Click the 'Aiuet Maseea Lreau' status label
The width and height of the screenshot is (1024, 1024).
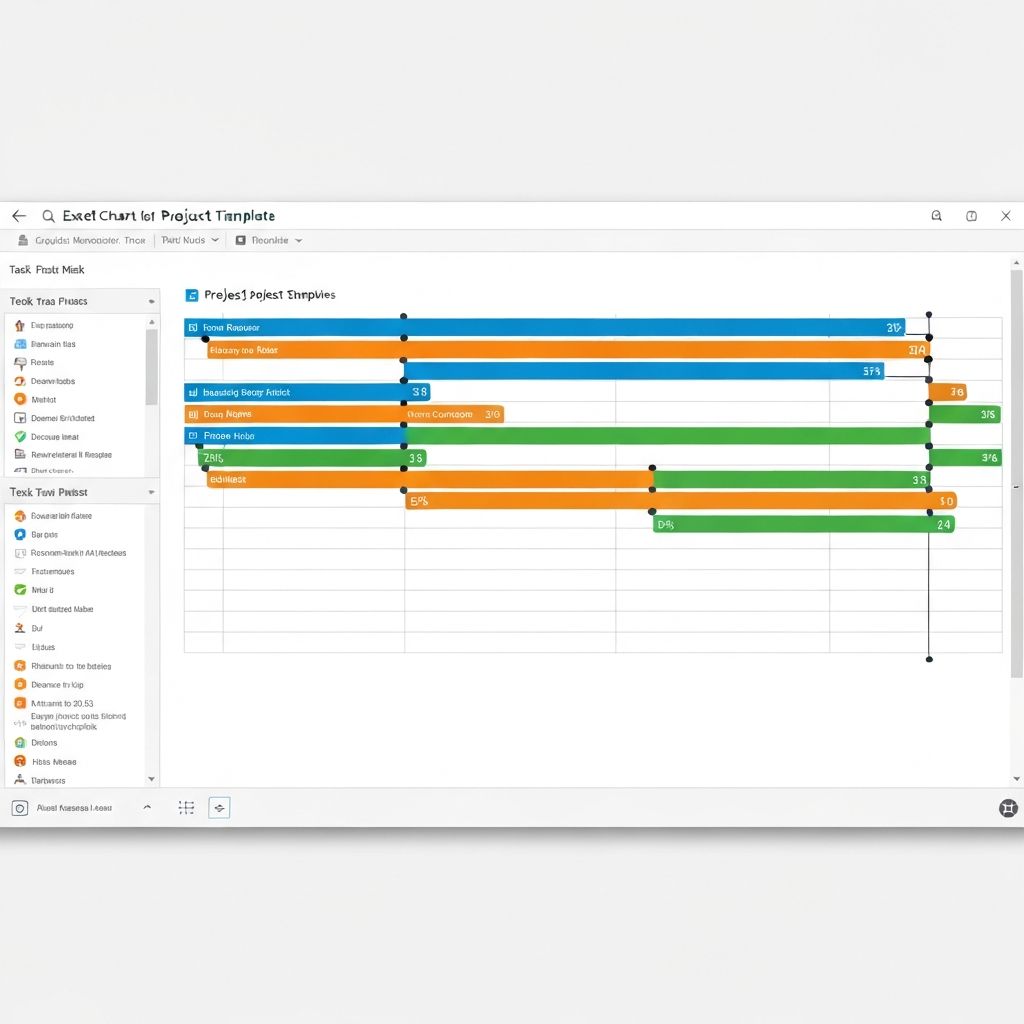point(74,808)
